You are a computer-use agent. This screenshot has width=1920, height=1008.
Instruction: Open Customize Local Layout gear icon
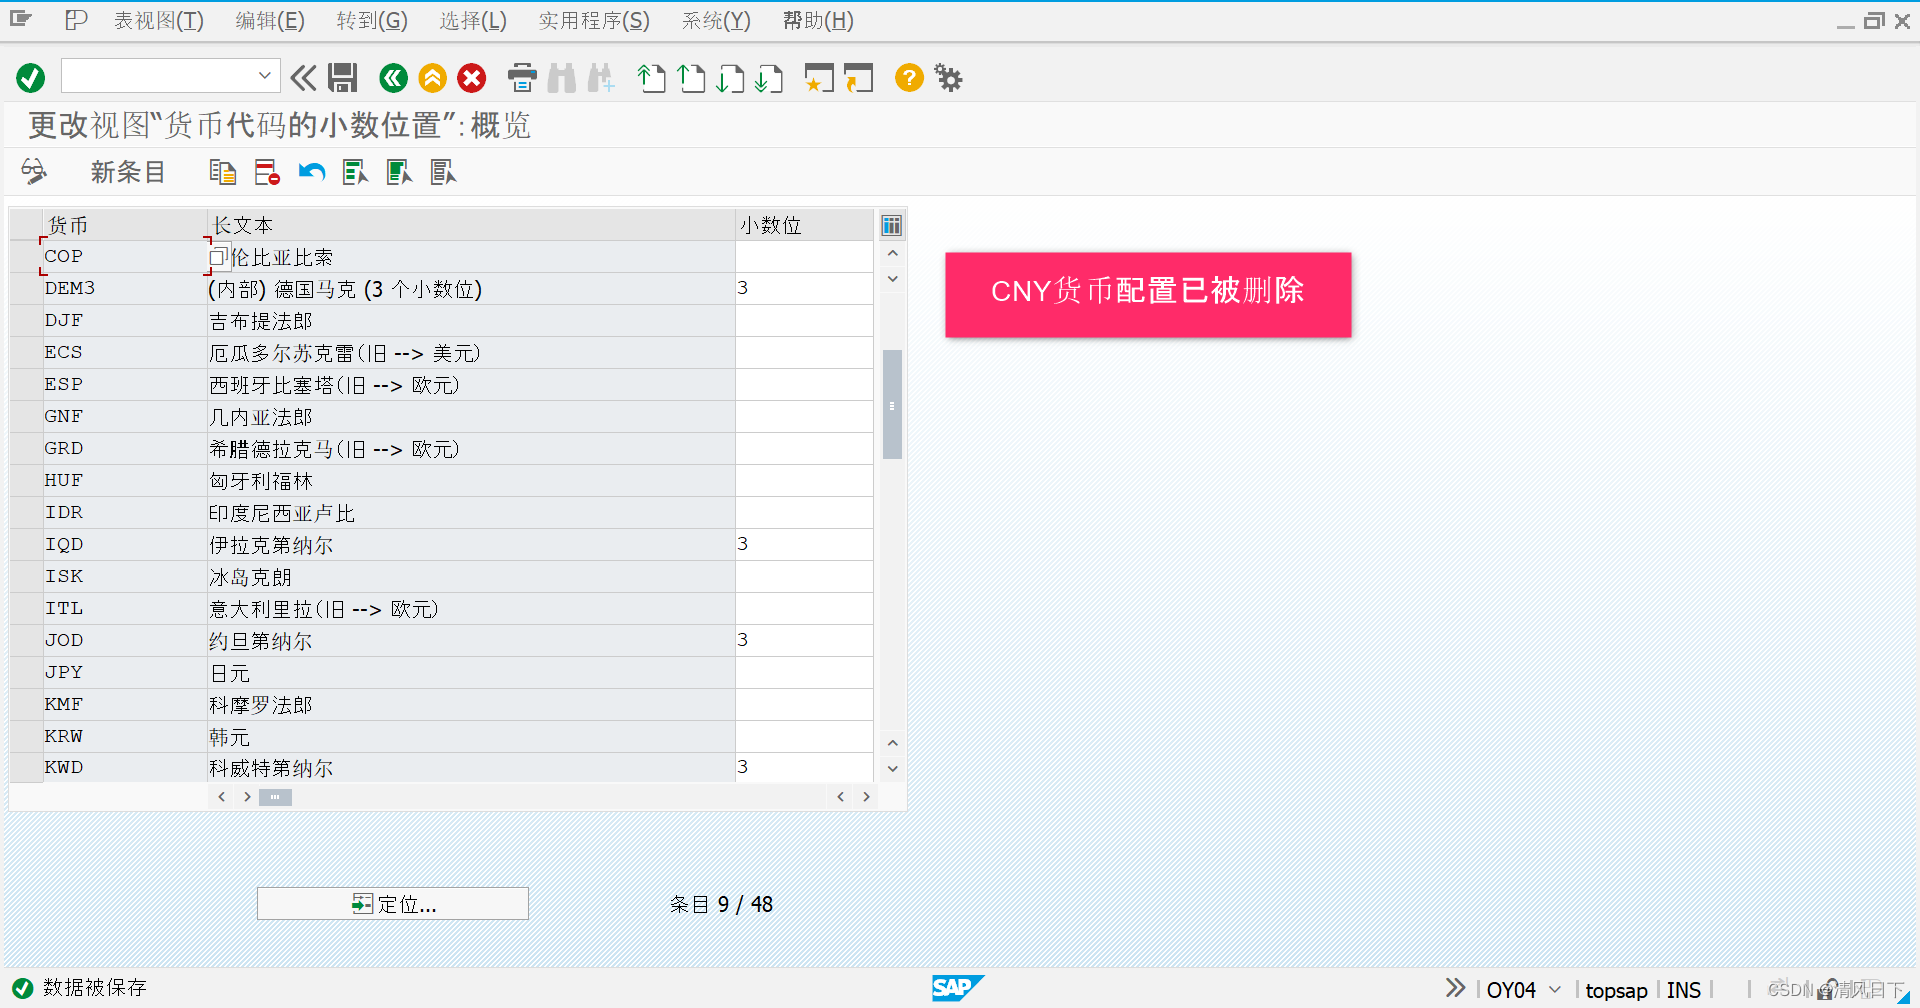pos(948,78)
